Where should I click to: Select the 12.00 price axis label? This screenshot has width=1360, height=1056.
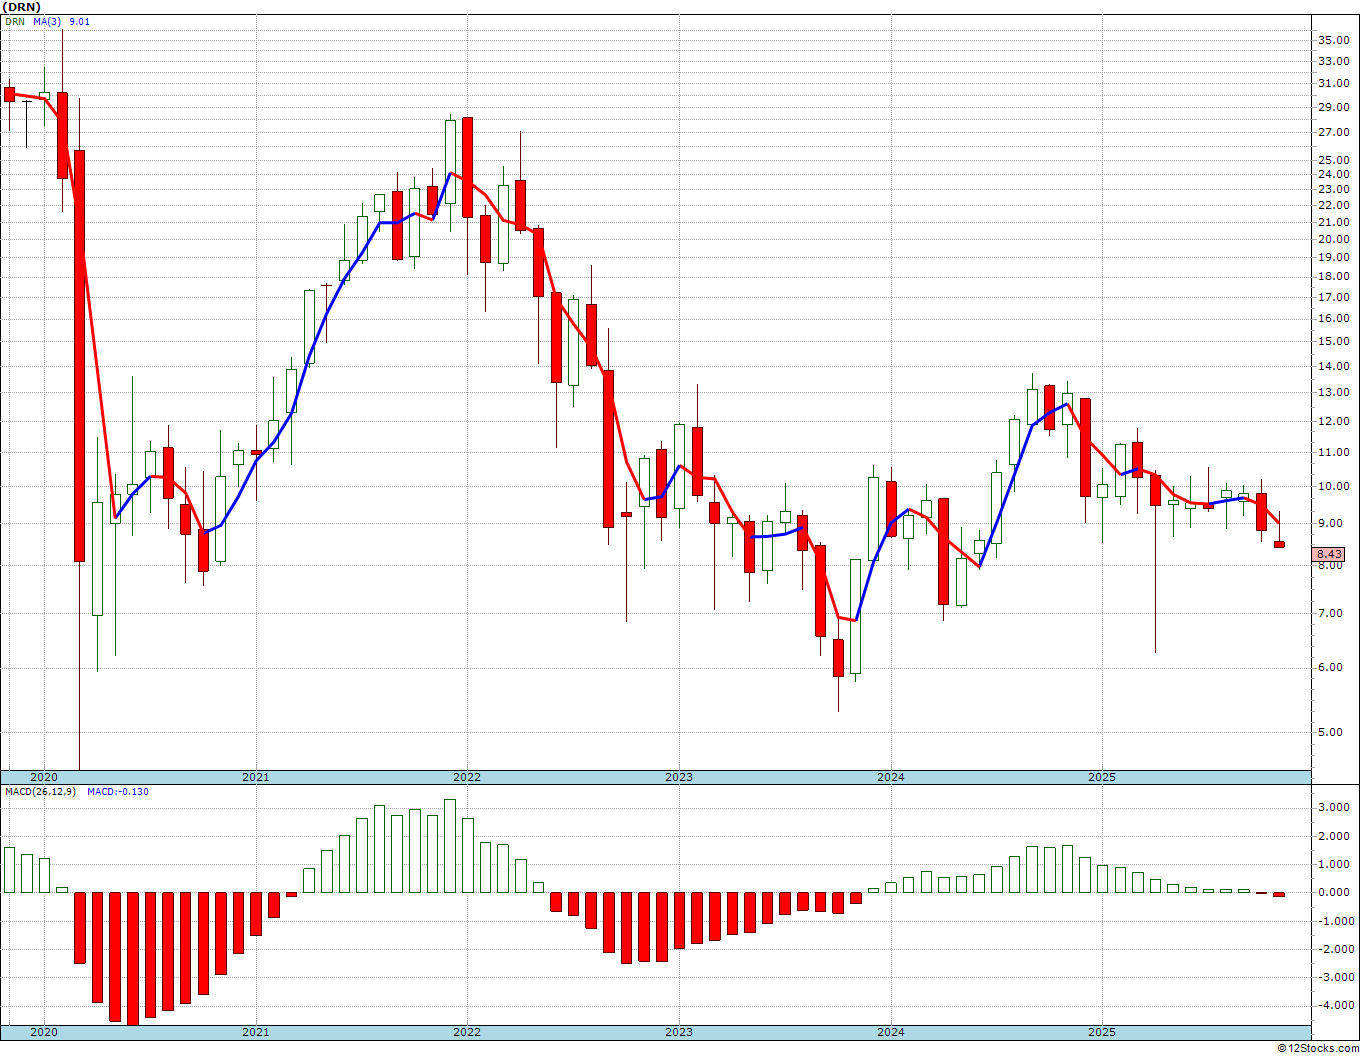(1333, 421)
